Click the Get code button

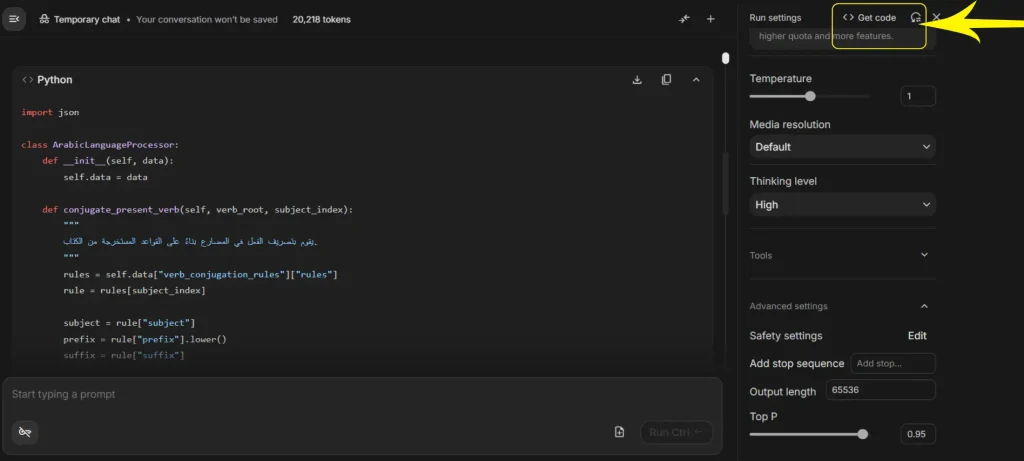[x=869, y=18]
